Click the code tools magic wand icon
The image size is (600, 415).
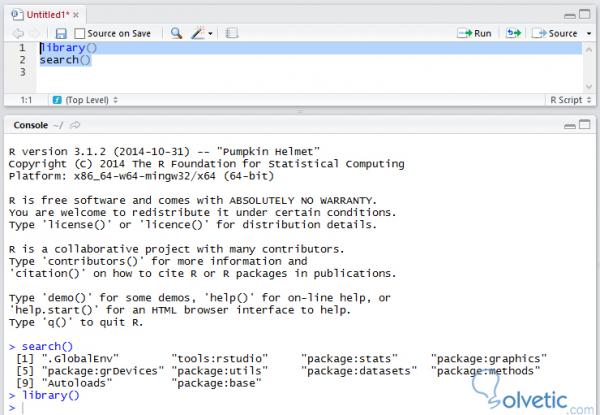tap(198, 33)
